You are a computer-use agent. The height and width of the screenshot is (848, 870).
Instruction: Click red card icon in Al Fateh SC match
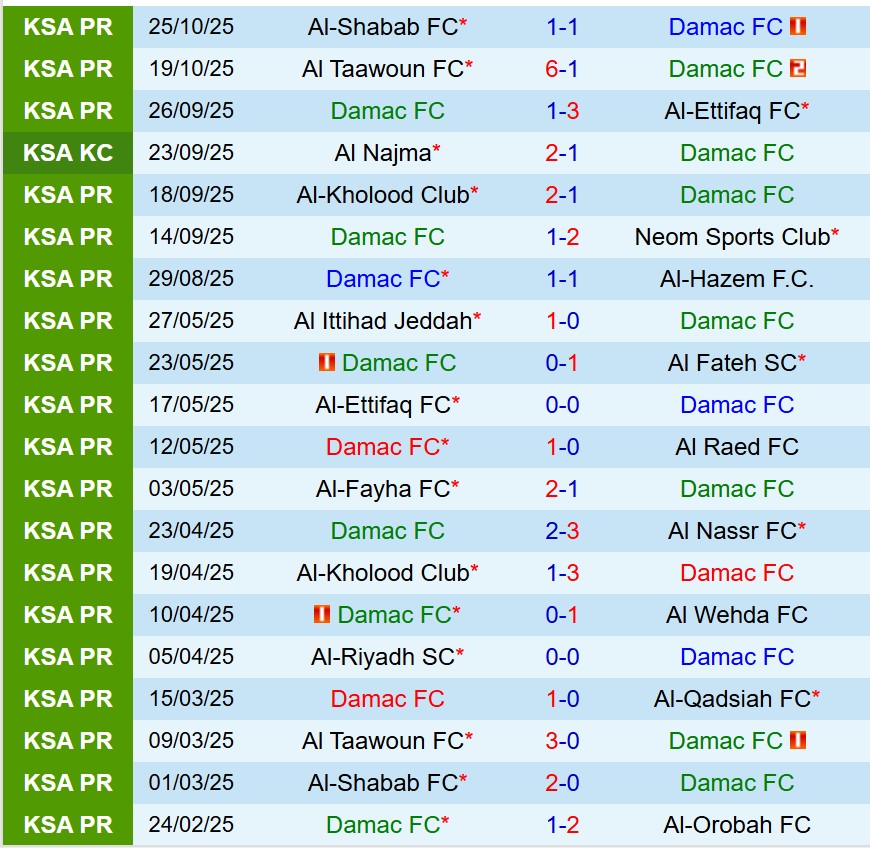tap(327, 363)
